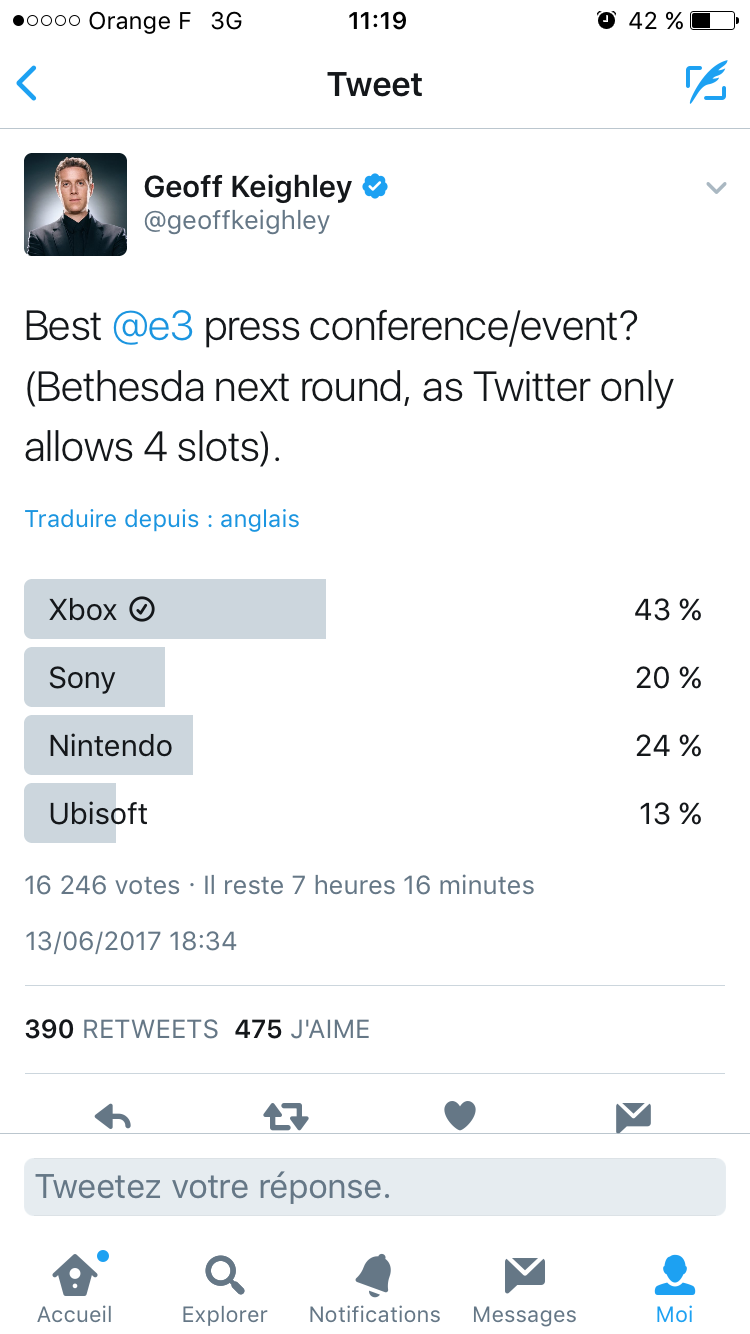Screen dimensions: 750x1334
Task: Tap the blue verified badge
Action: tap(375, 186)
